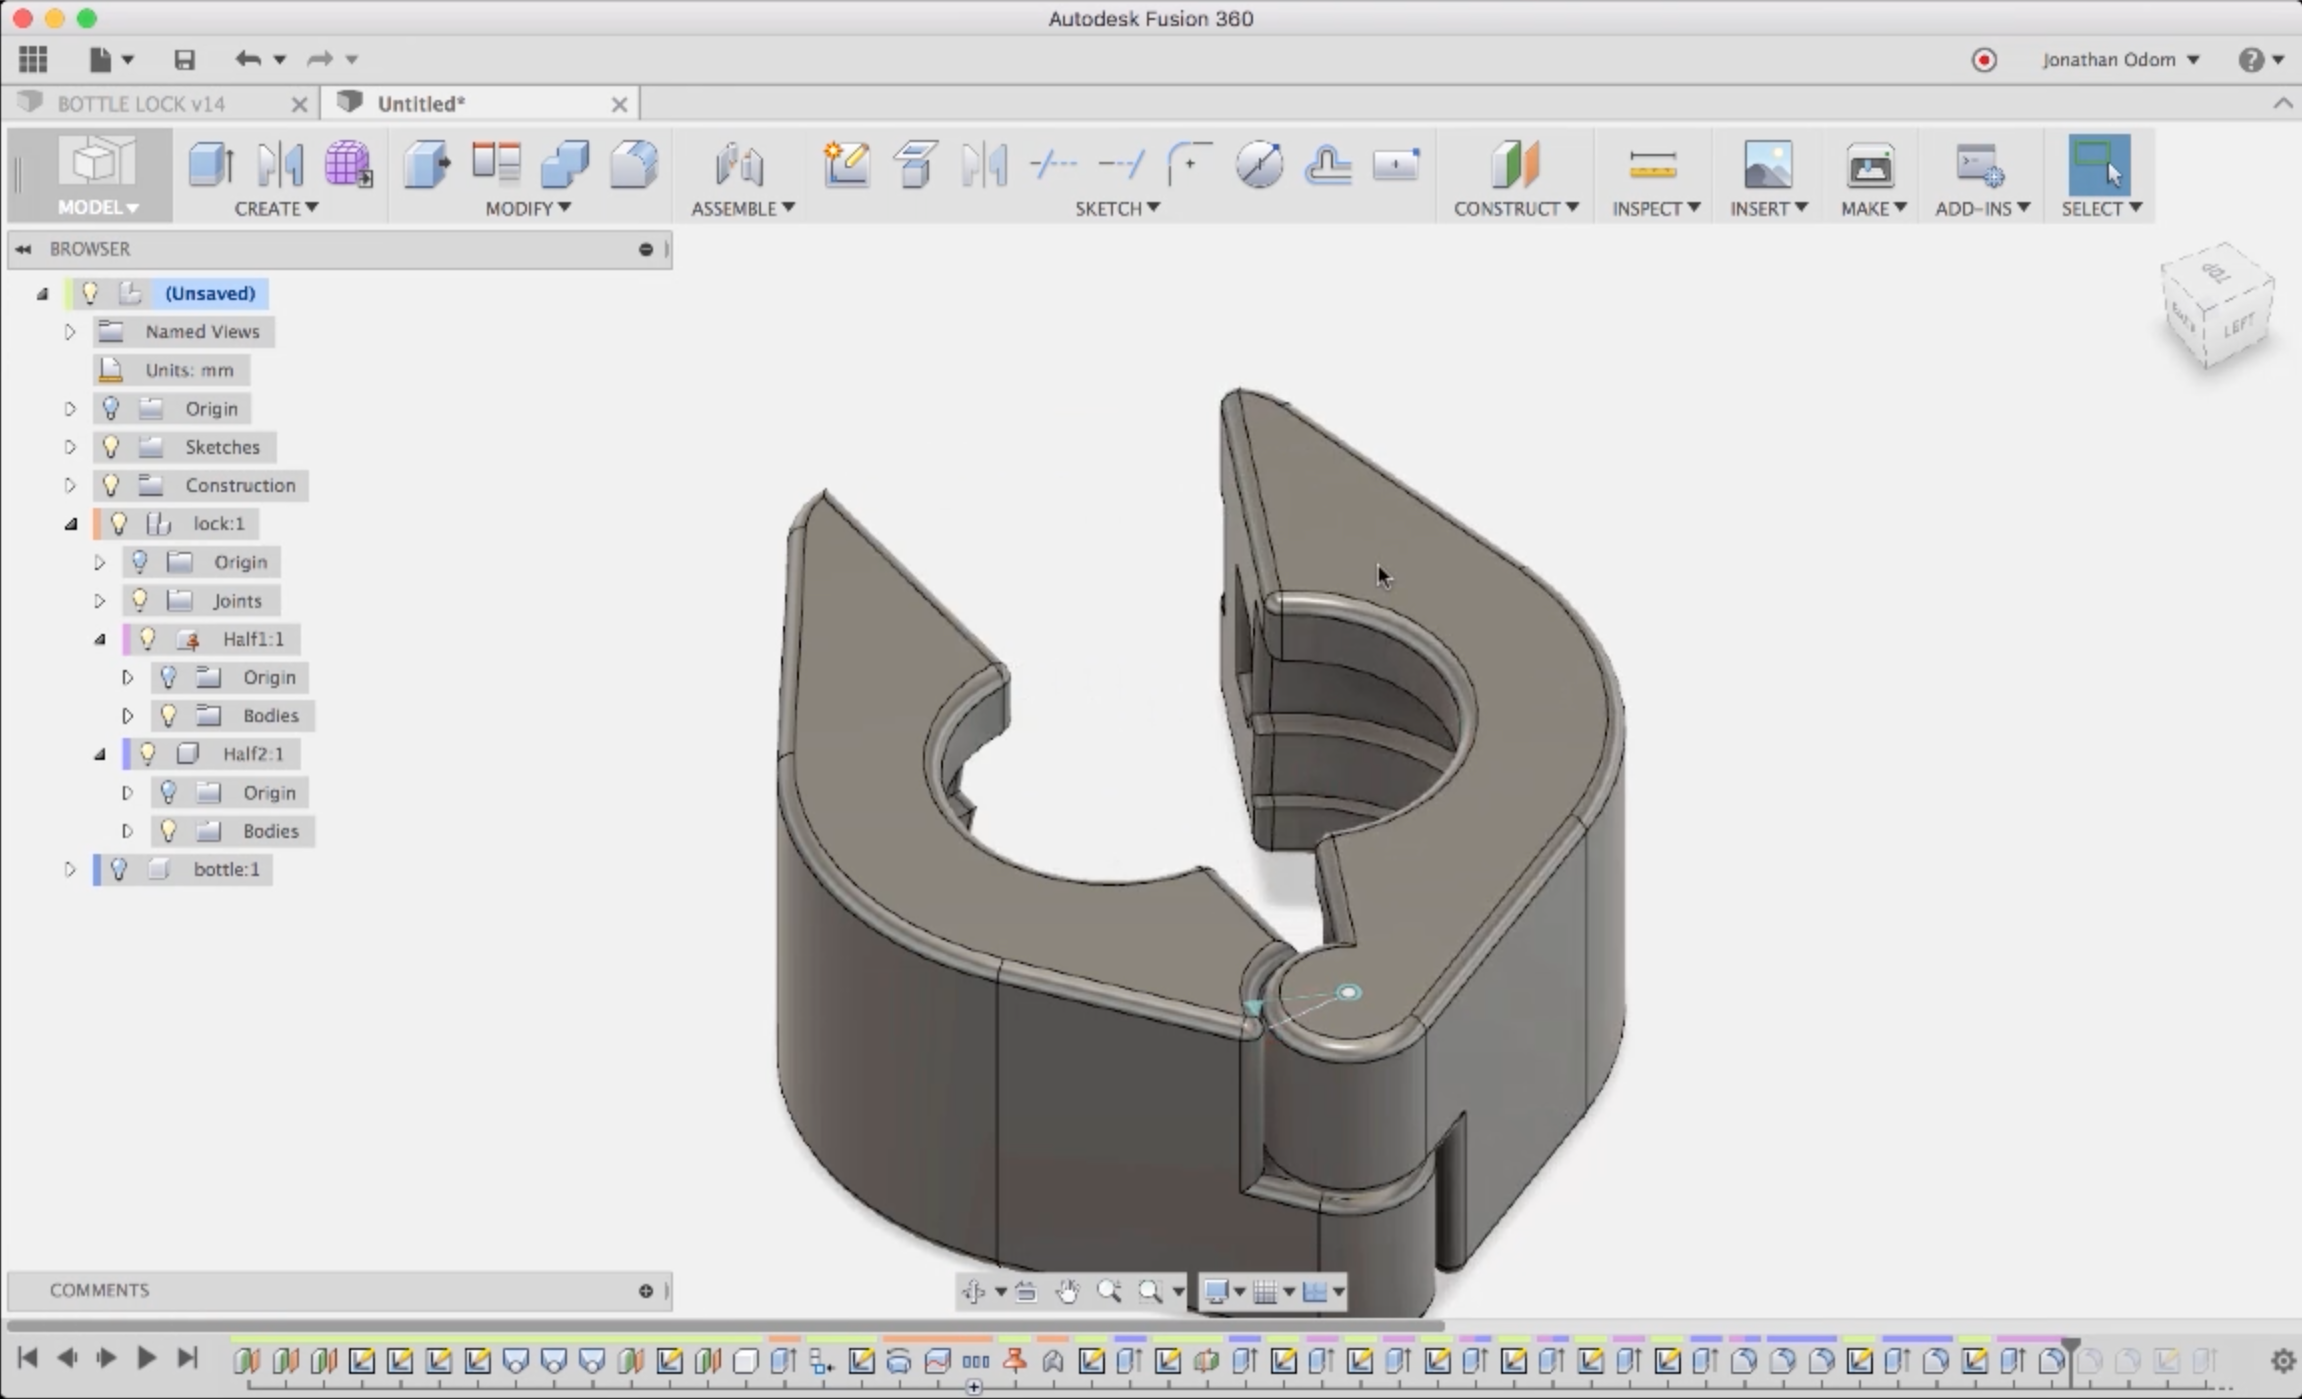Screen dimensions: 2302x1399
Task: Hide the Sketches folder via lightbulb
Action: pyautogui.click(x=111, y=447)
